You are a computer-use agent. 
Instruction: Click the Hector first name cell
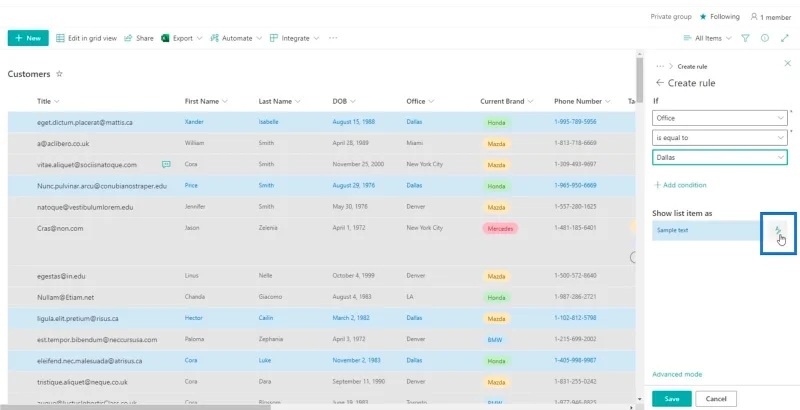(193, 318)
